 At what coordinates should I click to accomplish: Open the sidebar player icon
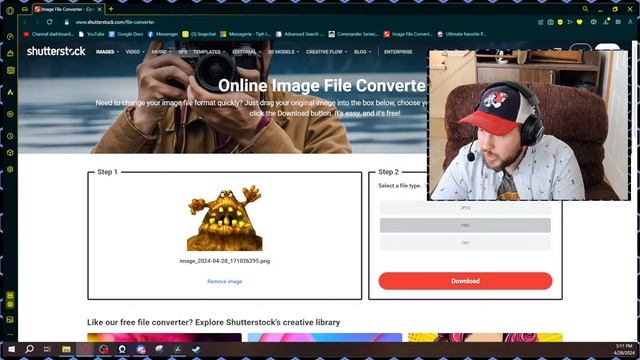click(10, 114)
